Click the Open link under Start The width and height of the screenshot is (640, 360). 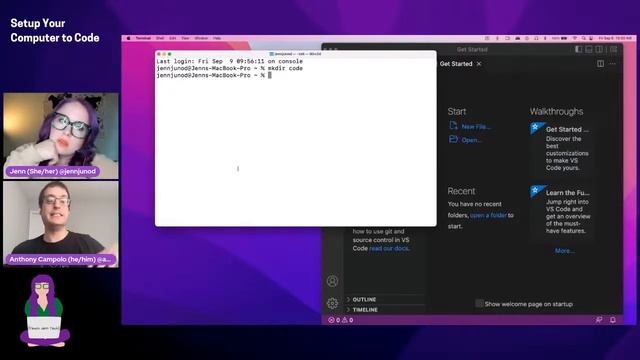(x=471, y=140)
